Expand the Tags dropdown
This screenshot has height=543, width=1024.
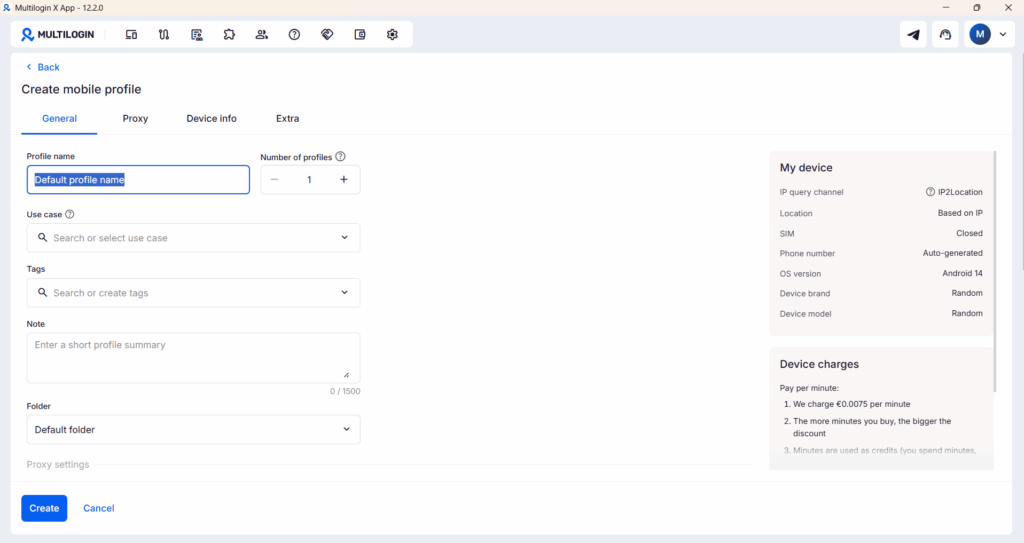(345, 293)
